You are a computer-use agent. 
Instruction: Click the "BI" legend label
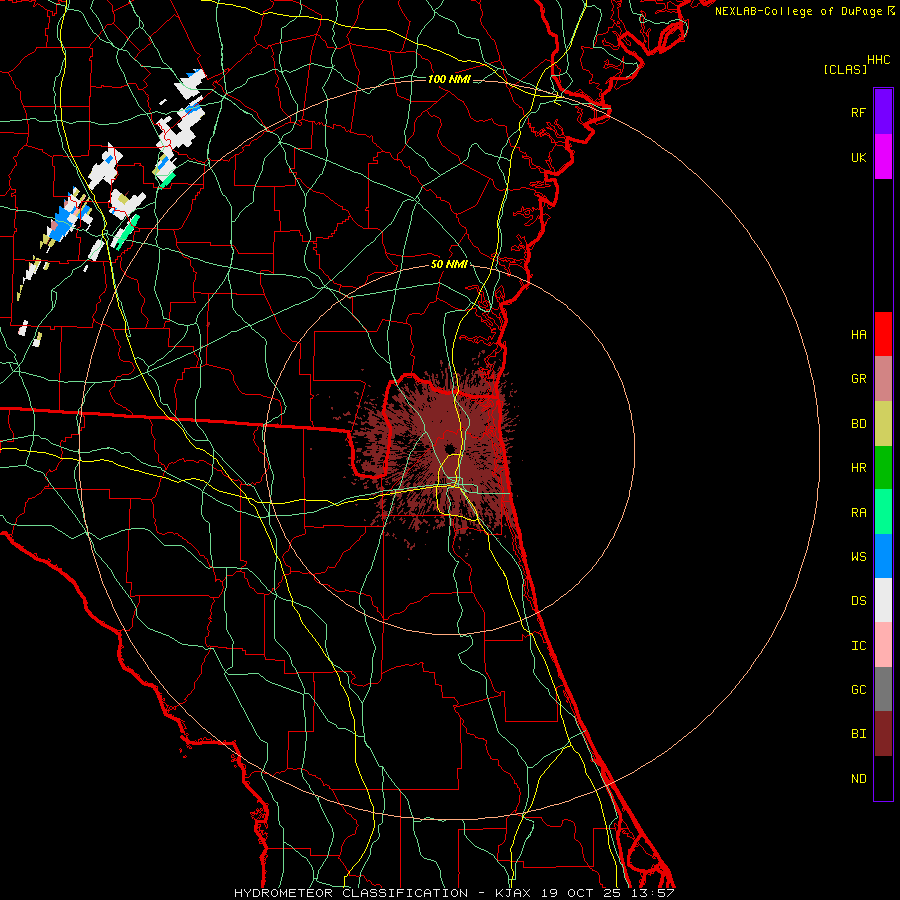point(858,734)
